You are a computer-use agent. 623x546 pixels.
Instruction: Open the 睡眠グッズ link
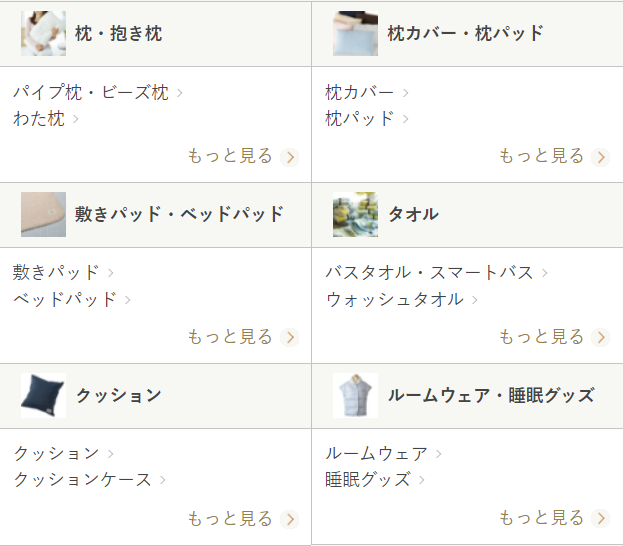368,480
